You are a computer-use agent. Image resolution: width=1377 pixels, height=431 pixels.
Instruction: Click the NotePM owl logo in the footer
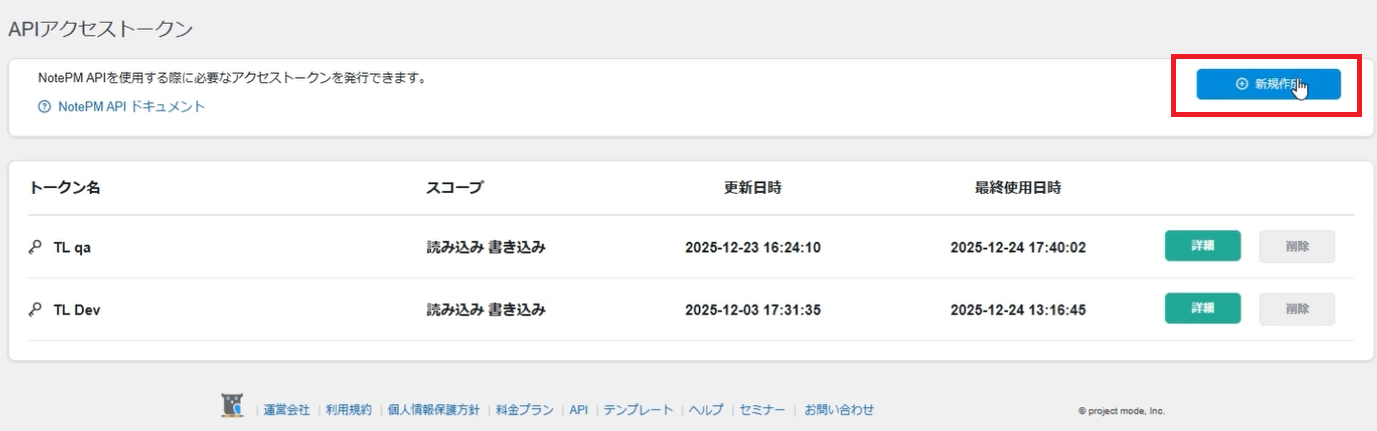point(232,405)
